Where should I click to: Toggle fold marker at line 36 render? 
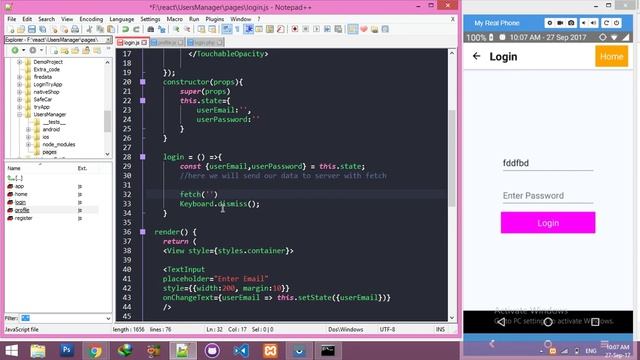tap(142, 232)
